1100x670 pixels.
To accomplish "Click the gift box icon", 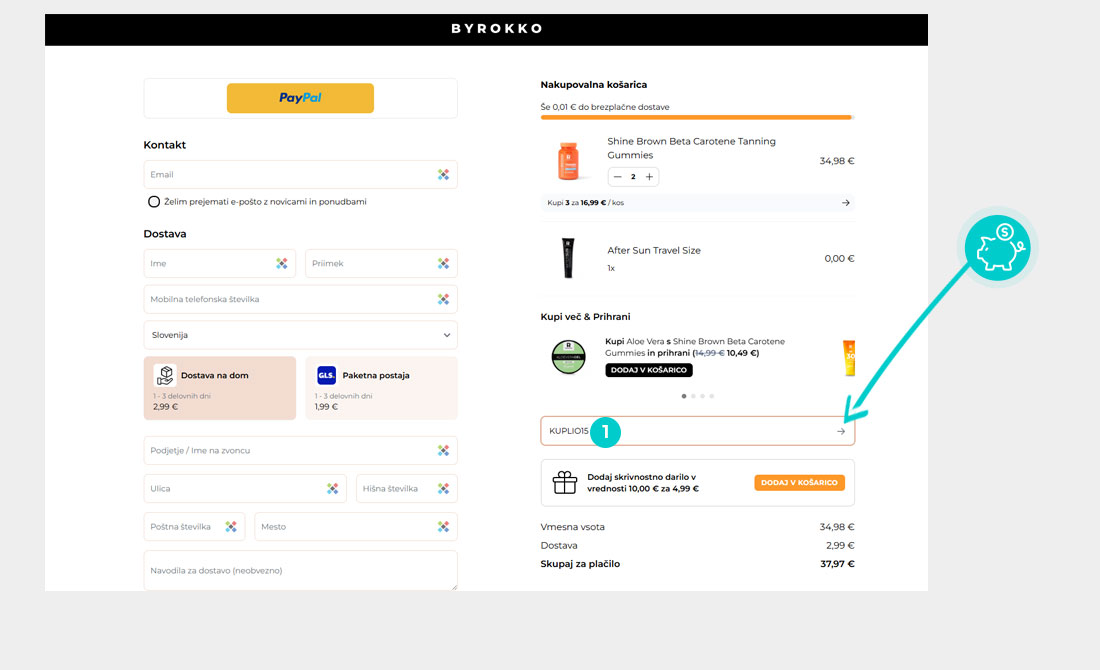I will [565, 483].
